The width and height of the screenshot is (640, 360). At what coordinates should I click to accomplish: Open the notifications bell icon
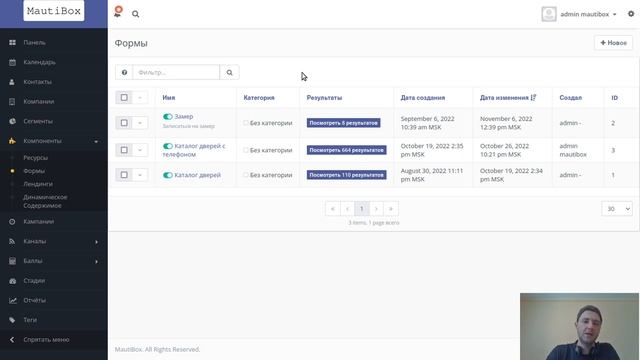(x=118, y=12)
